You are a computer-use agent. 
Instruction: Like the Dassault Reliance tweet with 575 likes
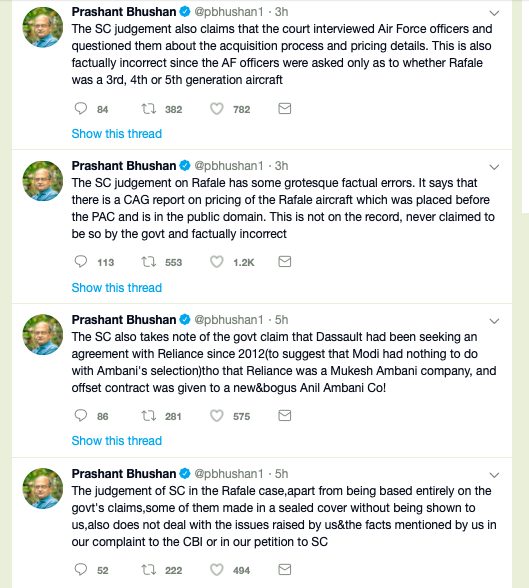pyautogui.click(x=216, y=416)
